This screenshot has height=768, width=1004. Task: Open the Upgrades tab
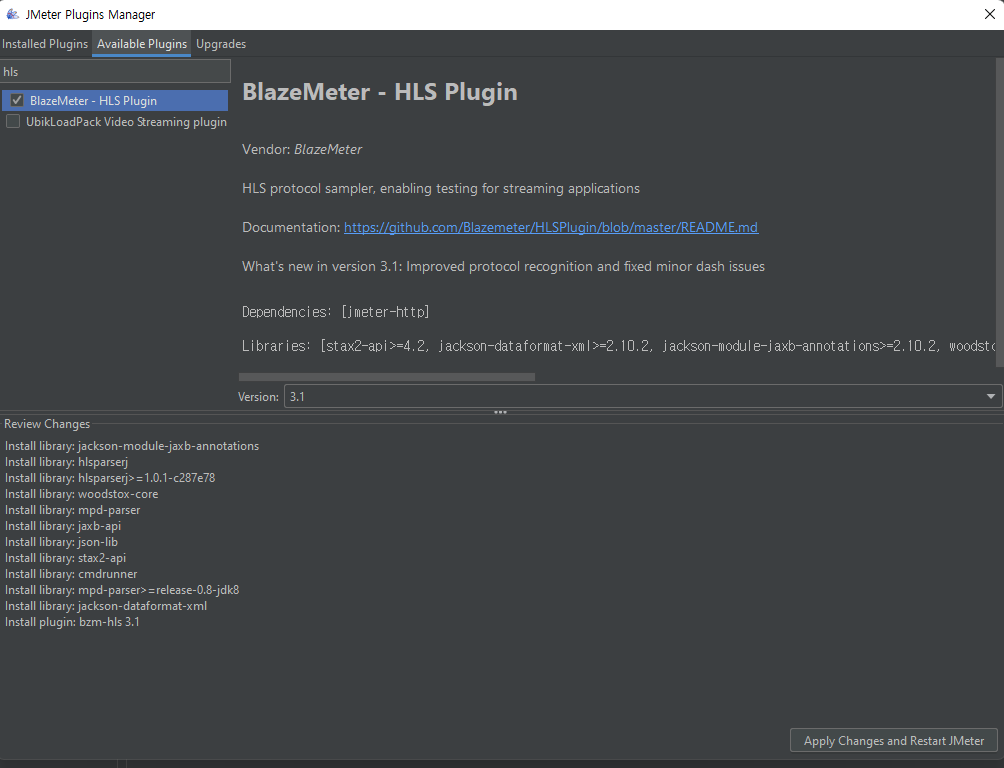pos(221,44)
